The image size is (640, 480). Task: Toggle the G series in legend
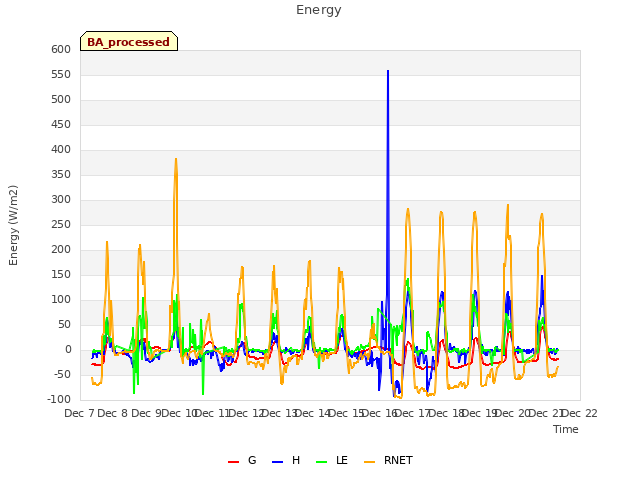242,460
